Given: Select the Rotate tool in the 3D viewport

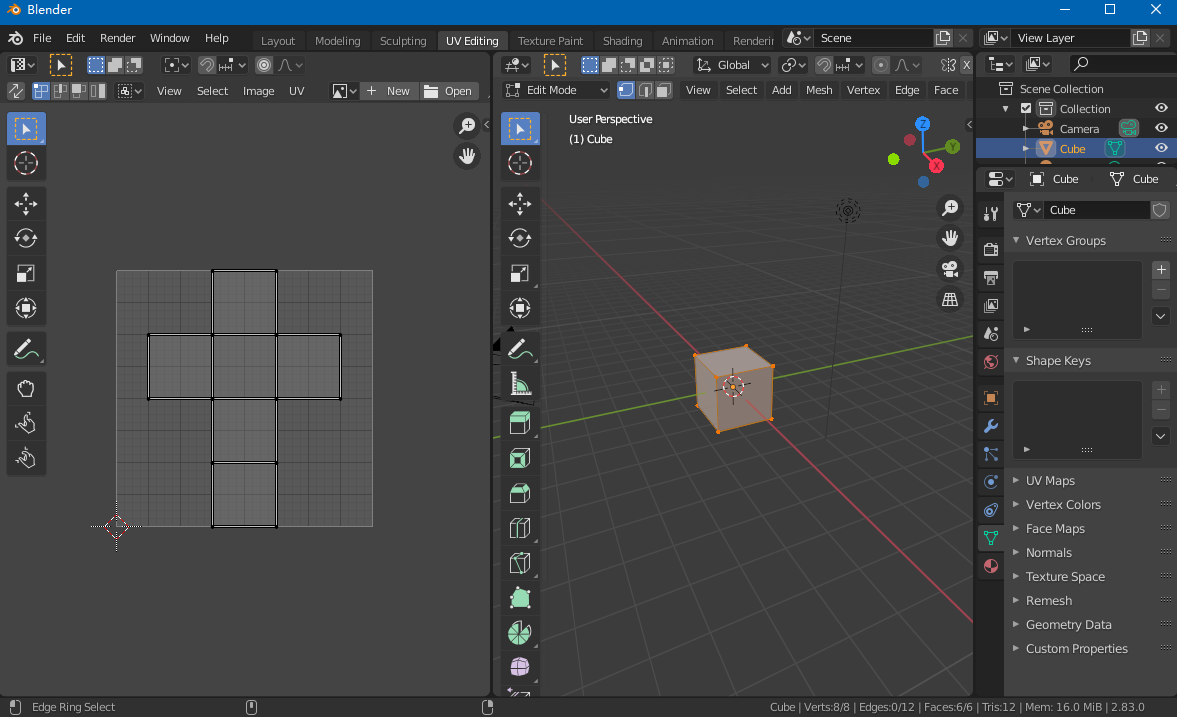Looking at the screenshot, I should pyautogui.click(x=520, y=238).
